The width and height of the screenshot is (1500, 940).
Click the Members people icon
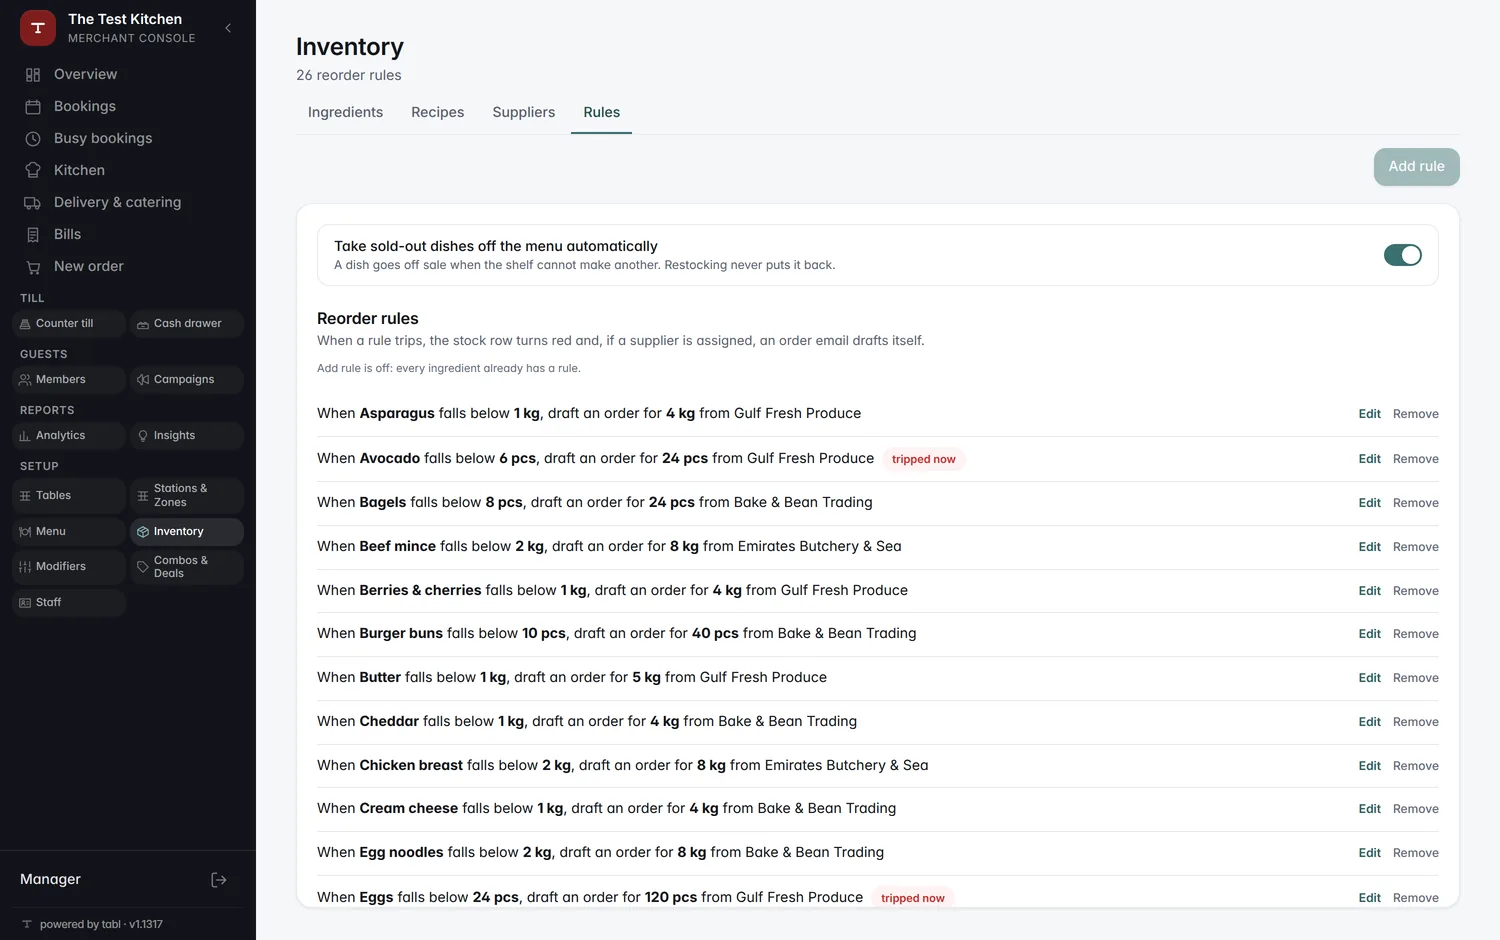pyautogui.click(x=25, y=380)
